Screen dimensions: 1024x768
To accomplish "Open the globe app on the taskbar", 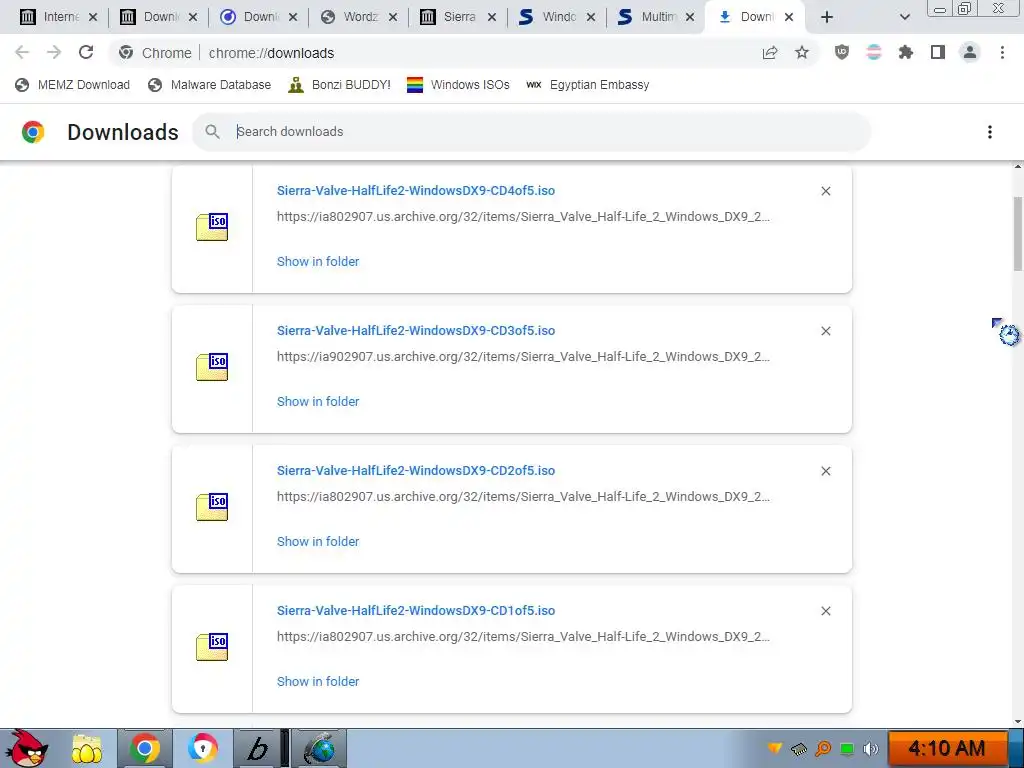I will coord(319,749).
